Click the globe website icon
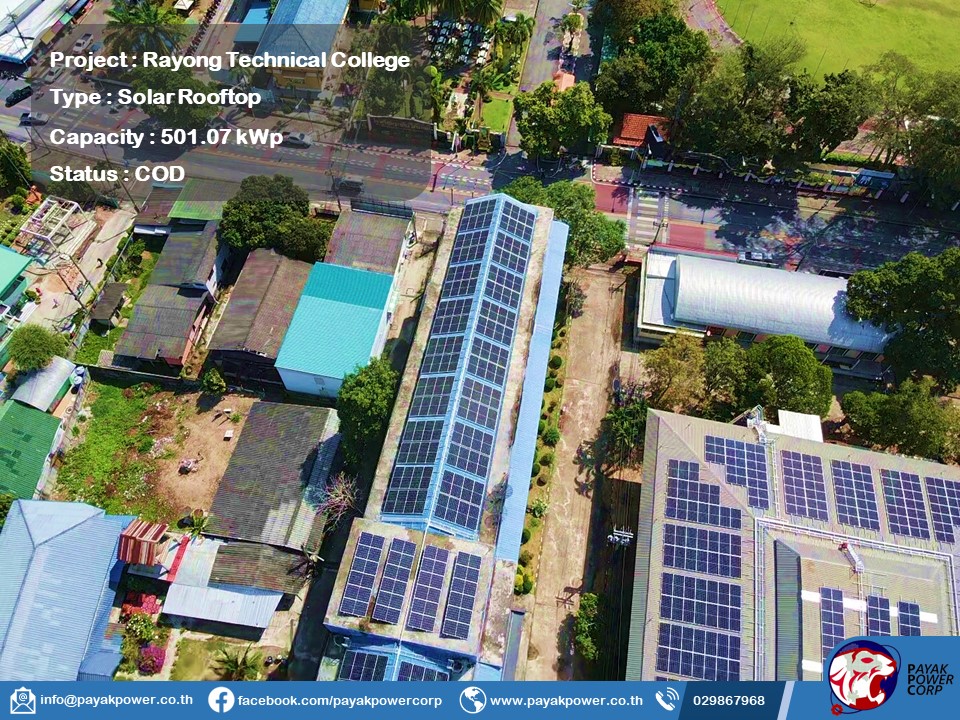The width and height of the screenshot is (960, 720). point(473,700)
